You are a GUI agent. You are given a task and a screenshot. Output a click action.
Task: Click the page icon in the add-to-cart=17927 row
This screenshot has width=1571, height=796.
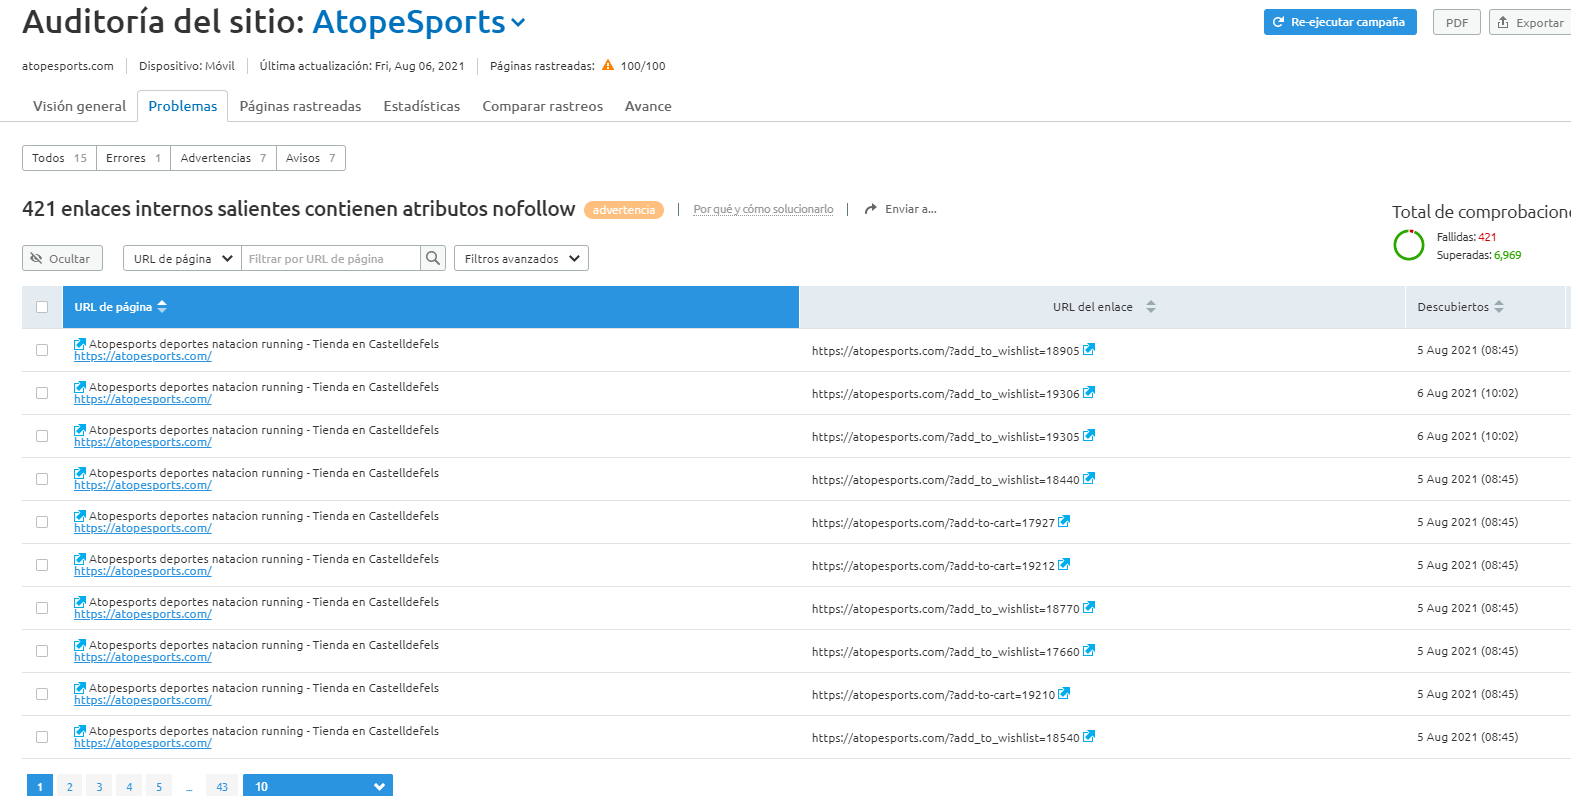click(80, 516)
